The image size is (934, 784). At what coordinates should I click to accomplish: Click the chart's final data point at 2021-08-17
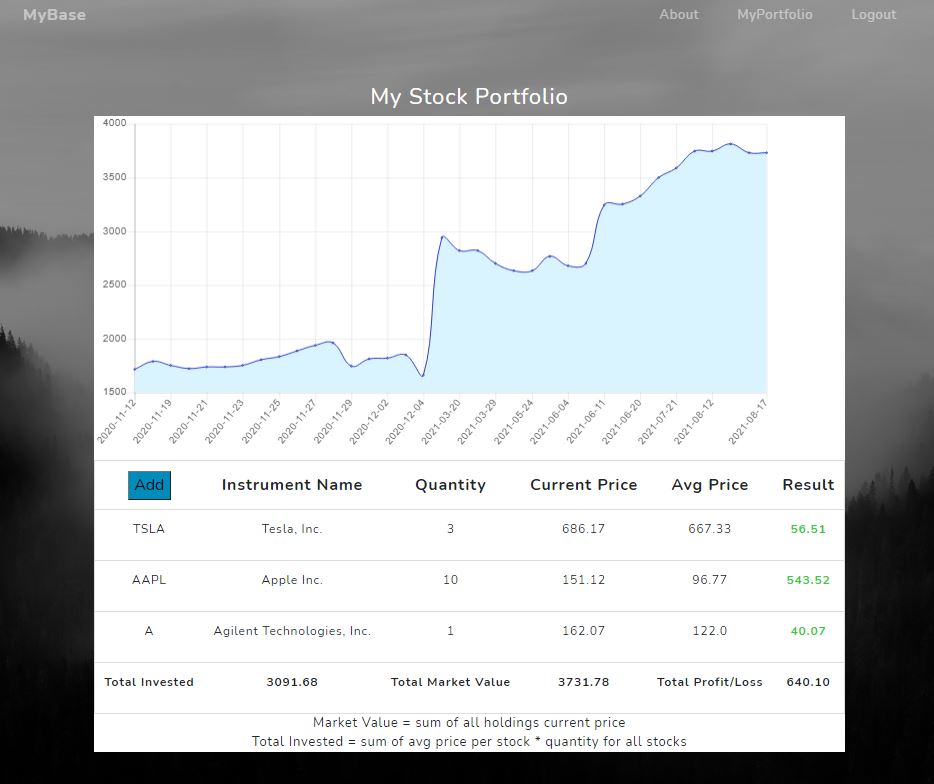point(767,153)
